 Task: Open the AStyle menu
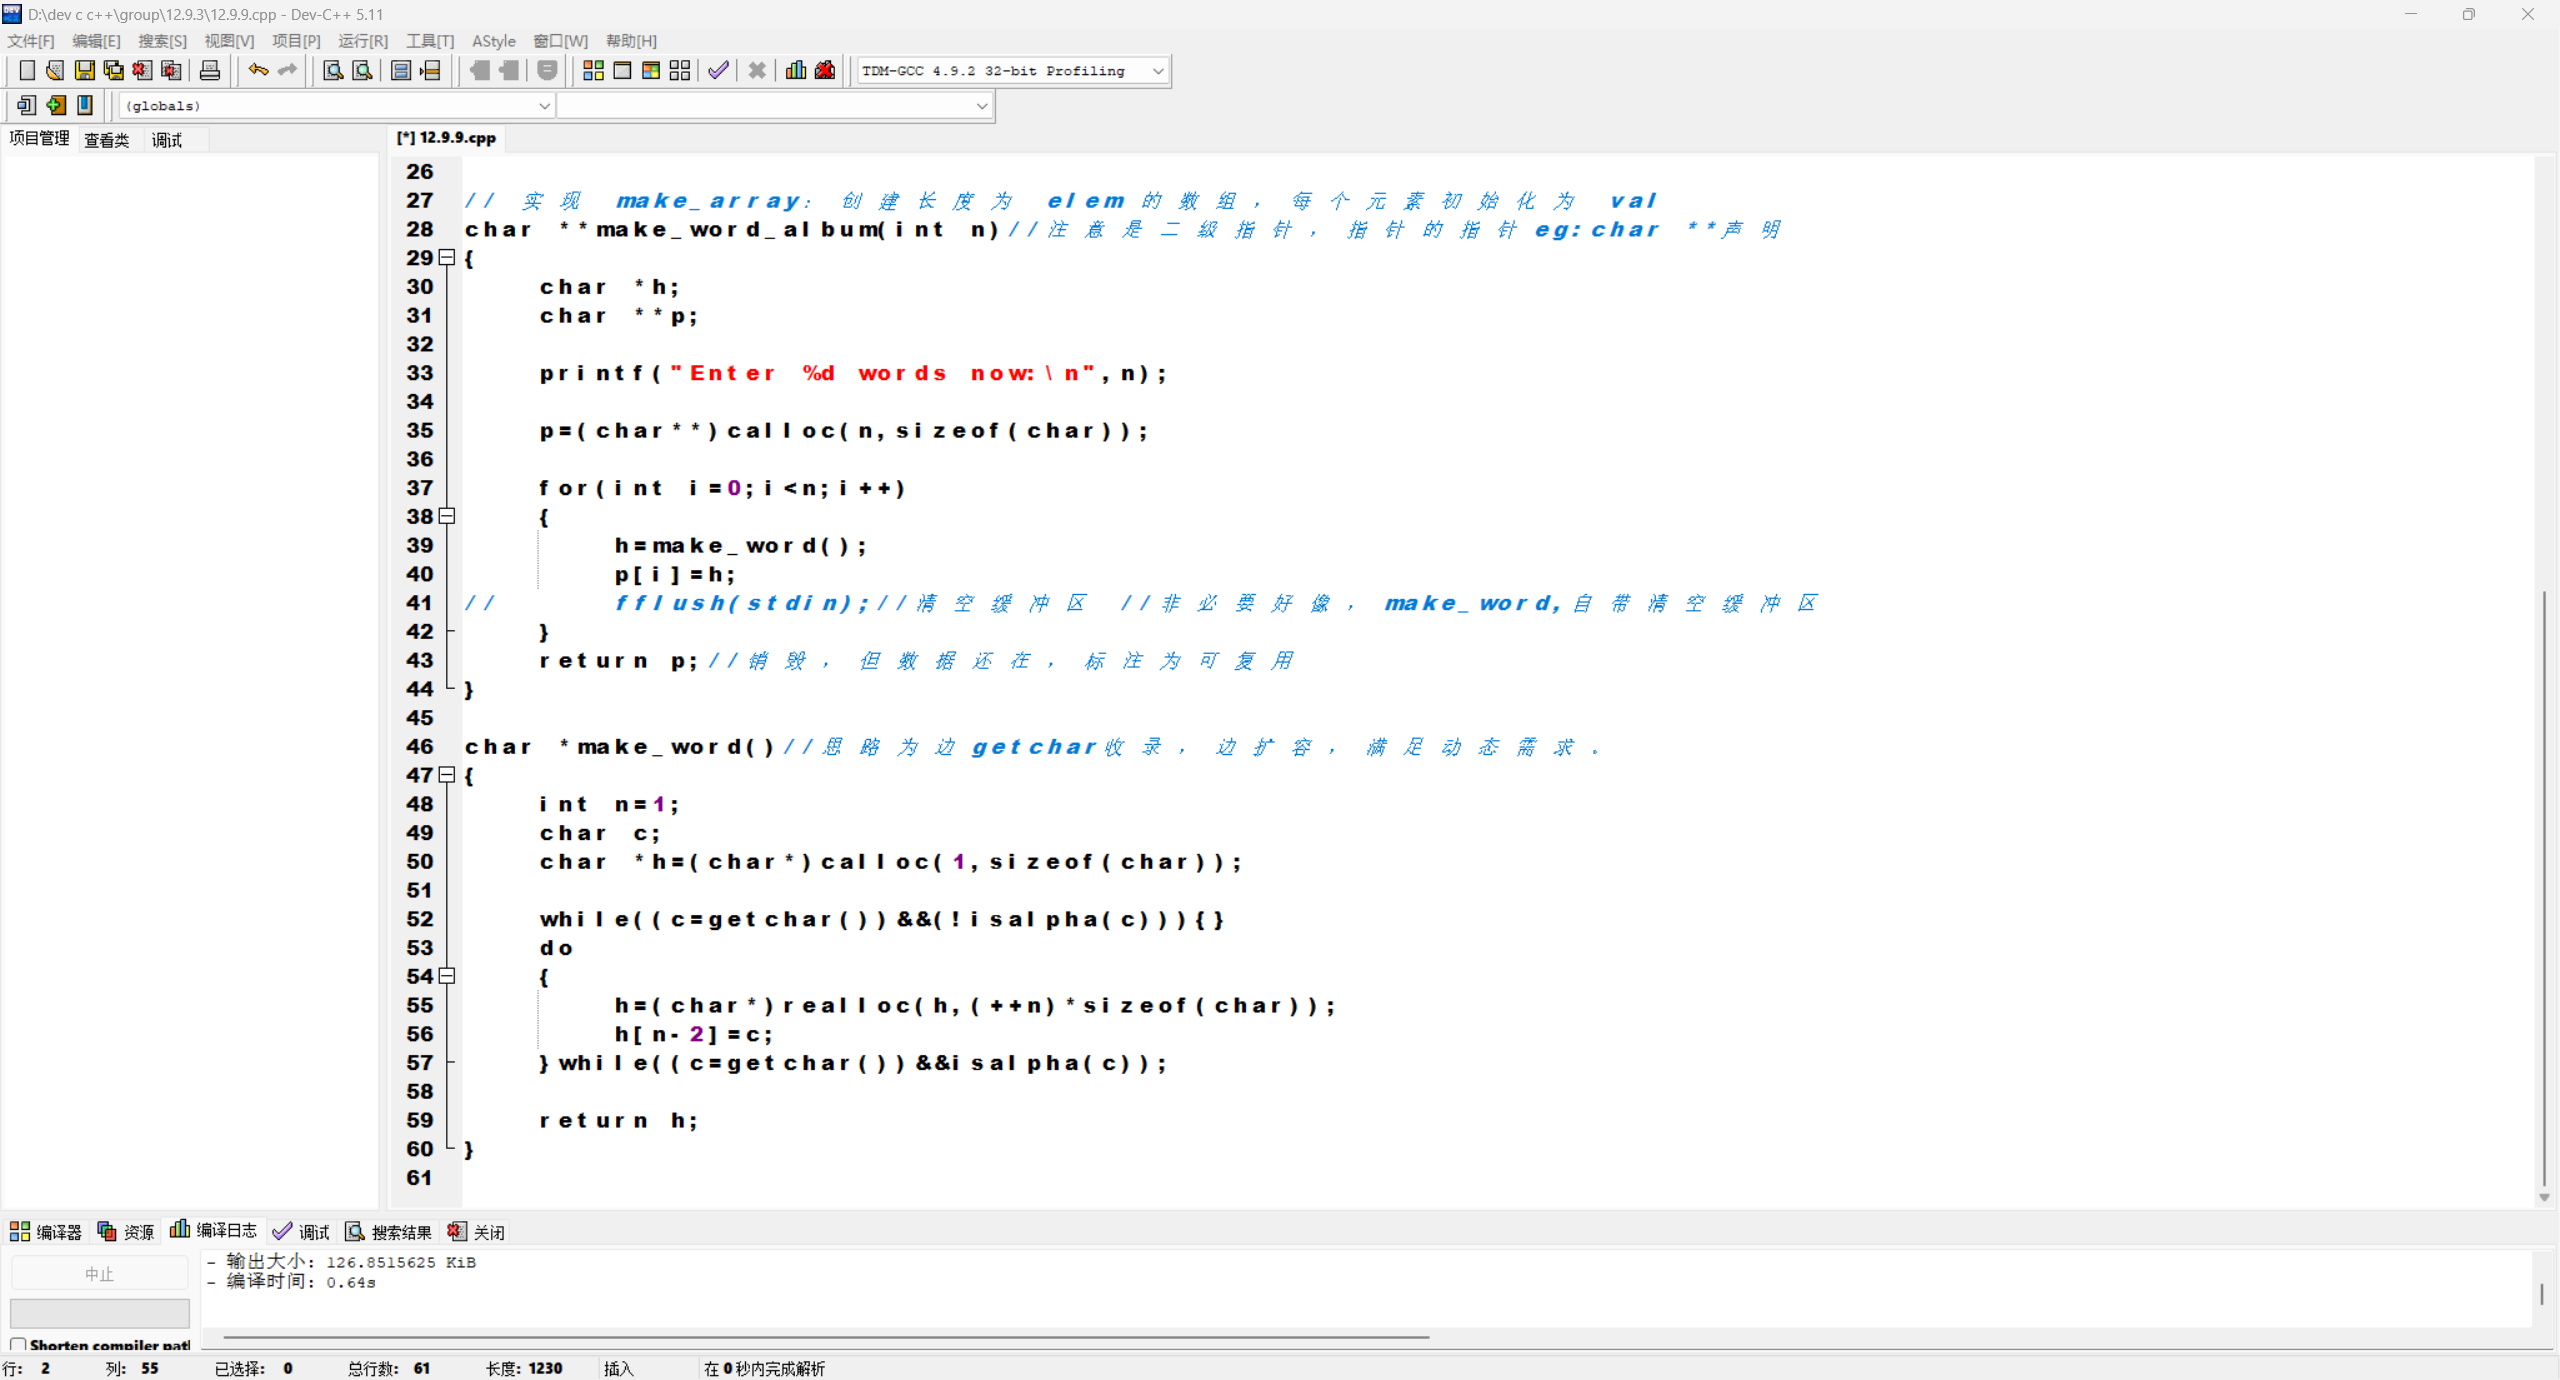pyautogui.click(x=493, y=41)
